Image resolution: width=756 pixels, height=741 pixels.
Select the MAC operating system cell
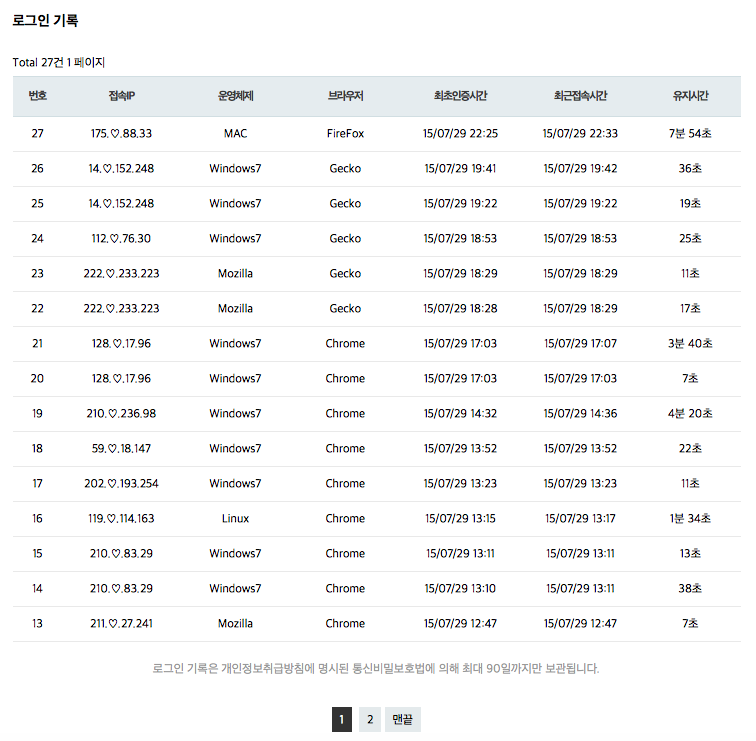coord(235,134)
